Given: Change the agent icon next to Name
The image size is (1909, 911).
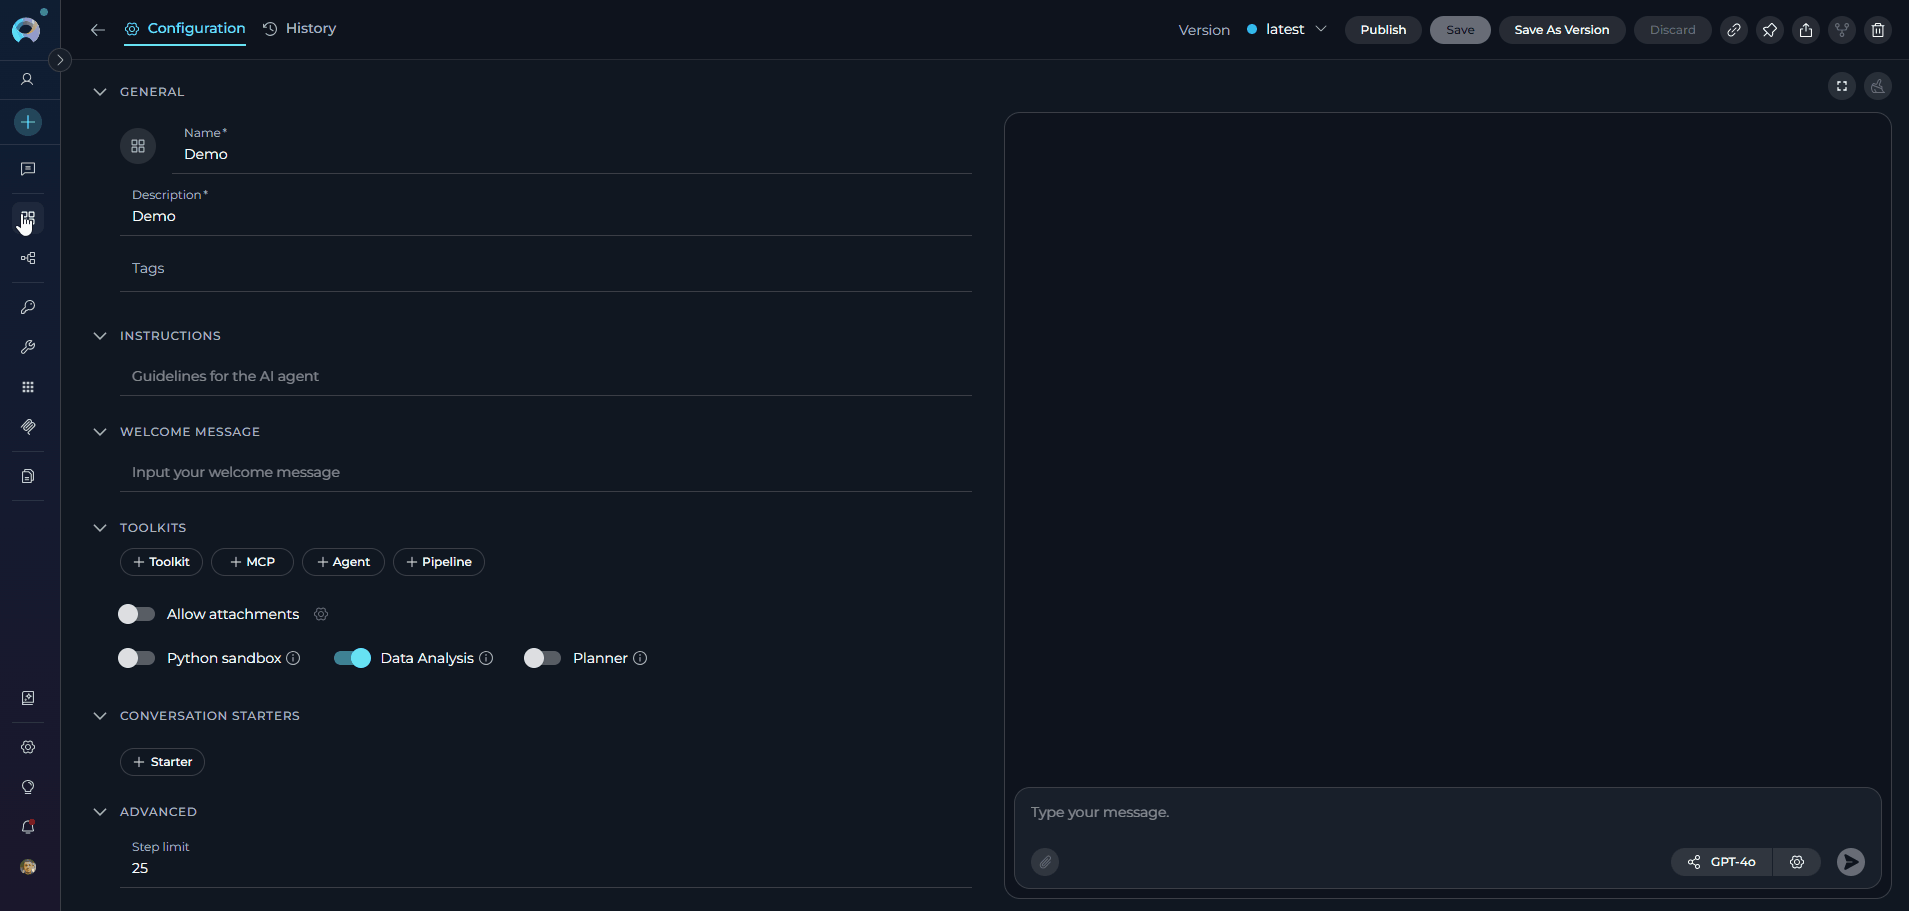Looking at the screenshot, I should [x=138, y=146].
